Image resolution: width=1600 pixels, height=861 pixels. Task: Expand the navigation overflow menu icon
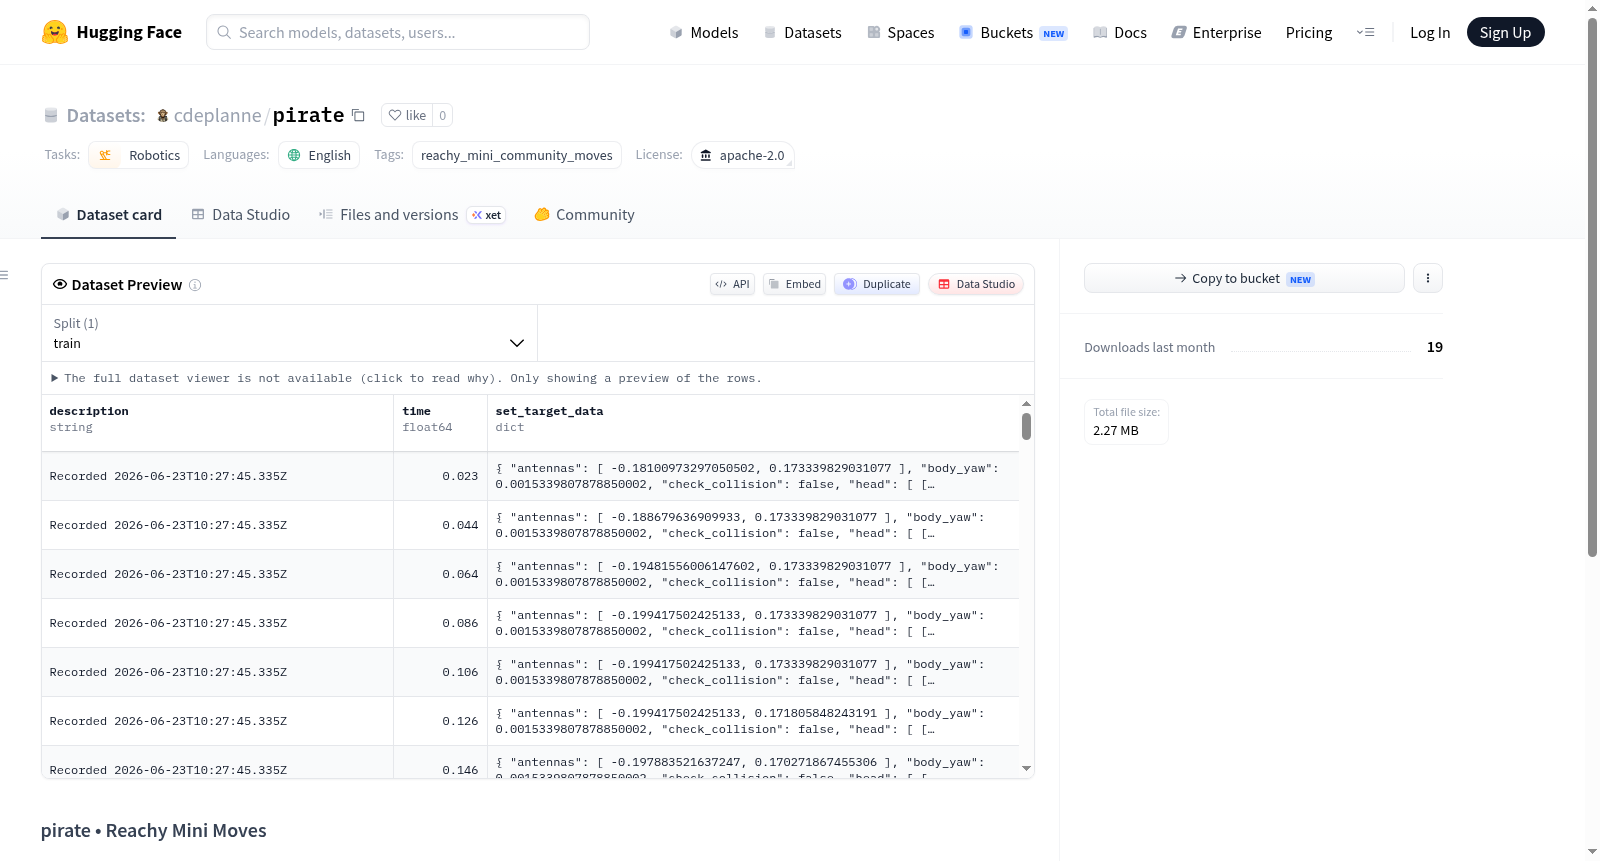(x=1365, y=32)
